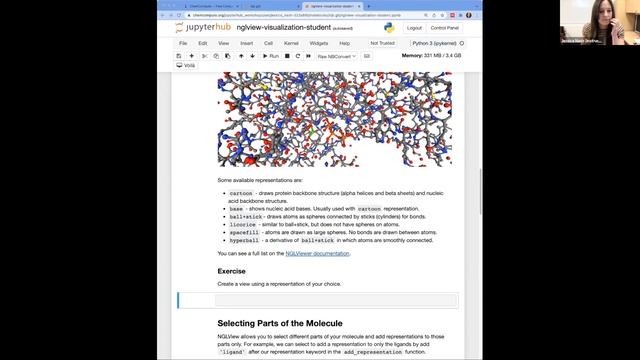Paste cells below icon

click(x=227, y=56)
